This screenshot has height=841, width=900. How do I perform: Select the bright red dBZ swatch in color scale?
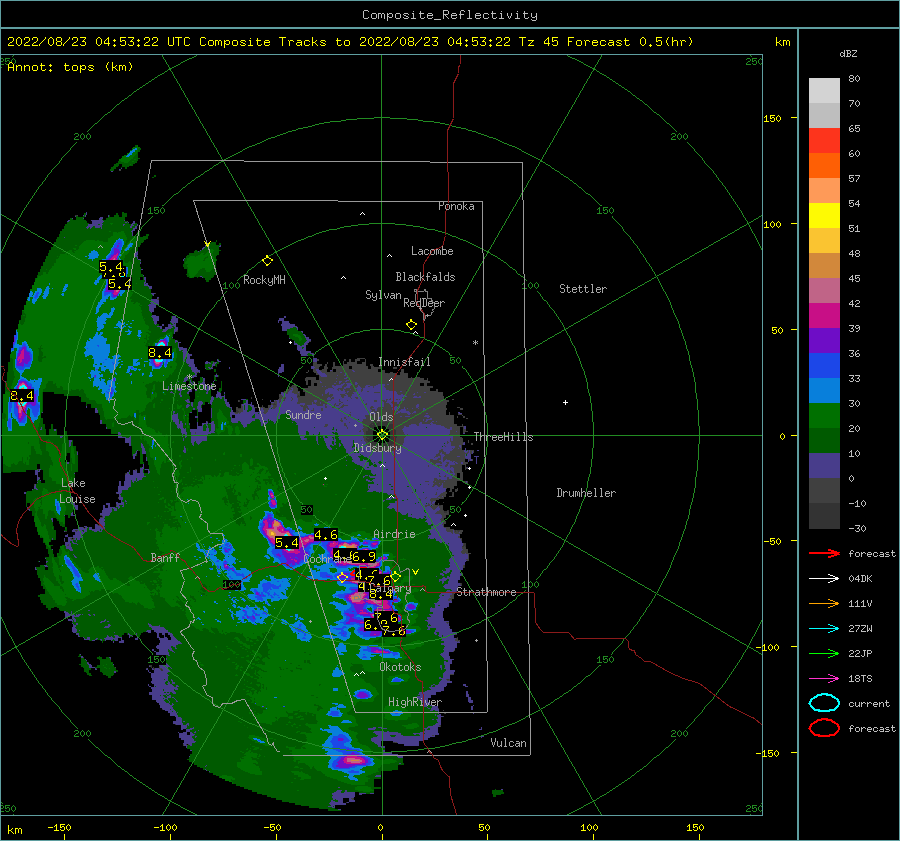coord(824,141)
